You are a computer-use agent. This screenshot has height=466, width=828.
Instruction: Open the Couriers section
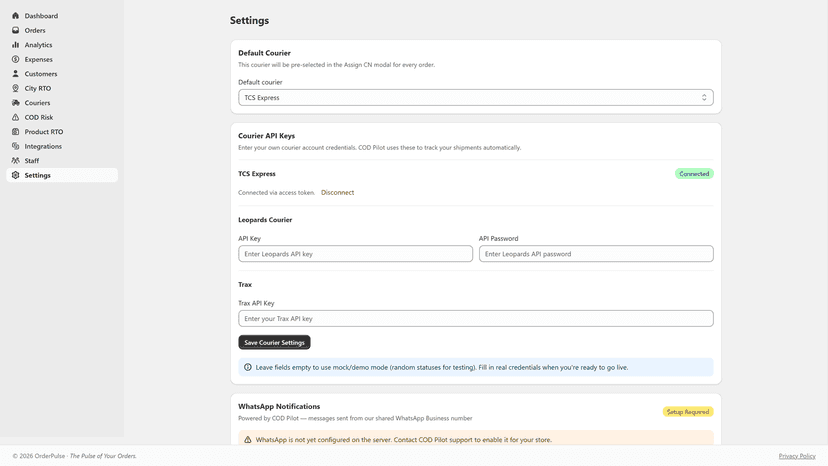pos(62,102)
